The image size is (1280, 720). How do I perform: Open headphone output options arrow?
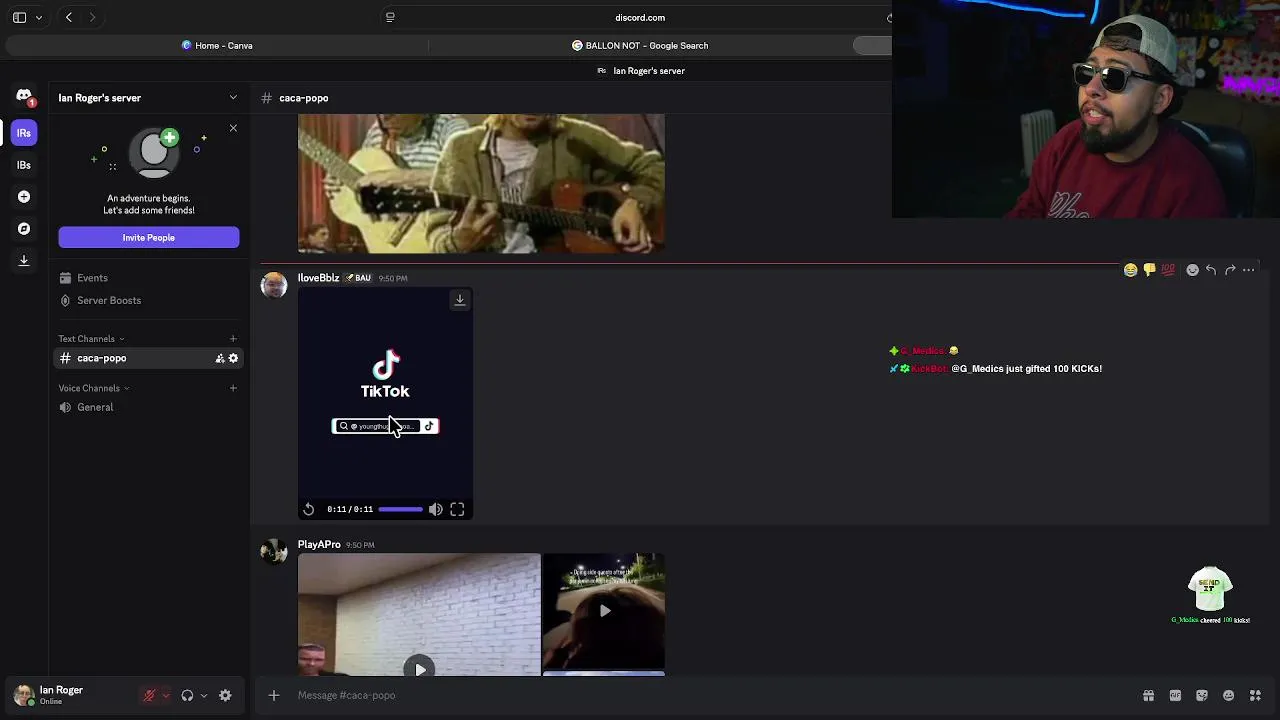click(x=203, y=696)
